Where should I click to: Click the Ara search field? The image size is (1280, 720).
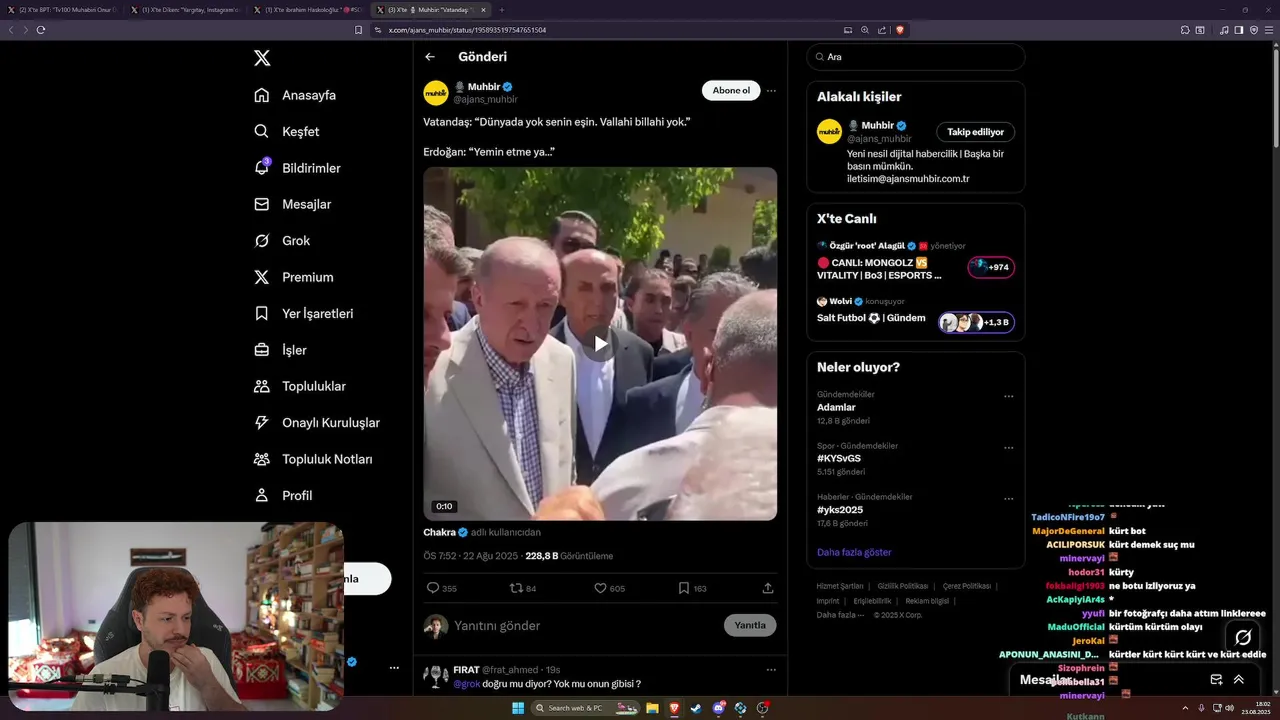pyautogui.click(x=915, y=57)
